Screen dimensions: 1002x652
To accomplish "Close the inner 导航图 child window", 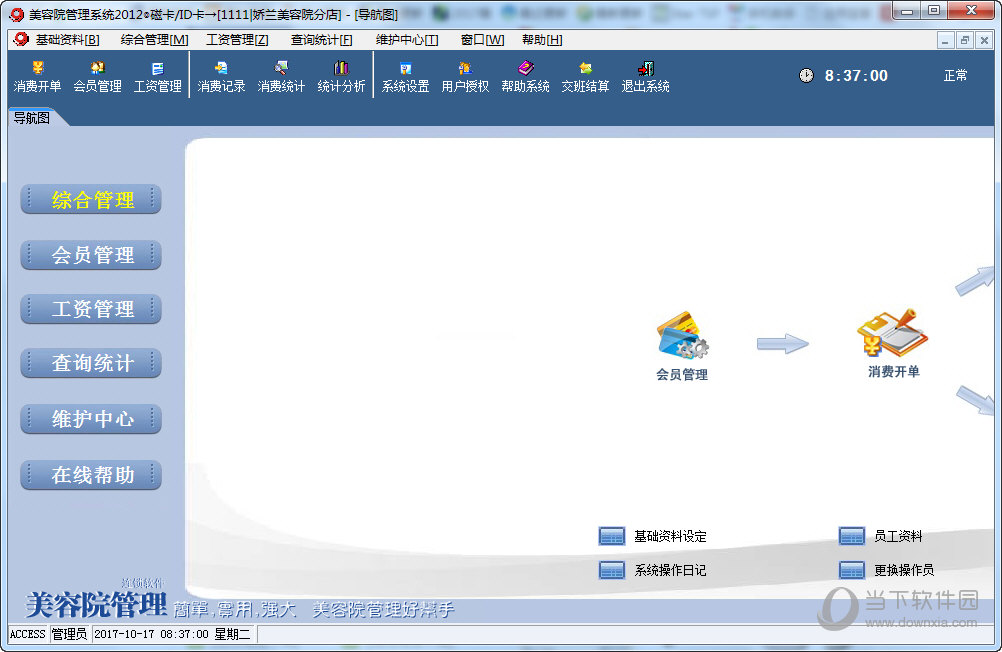I will coord(984,41).
